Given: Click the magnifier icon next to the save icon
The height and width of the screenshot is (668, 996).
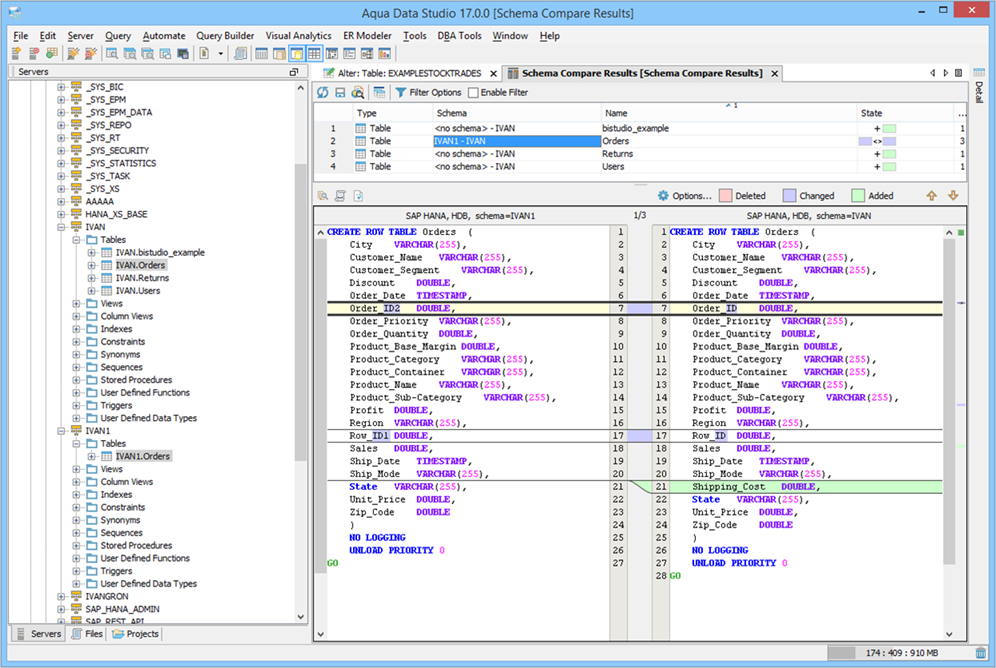Looking at the screenshot, I should click(358, 93).
